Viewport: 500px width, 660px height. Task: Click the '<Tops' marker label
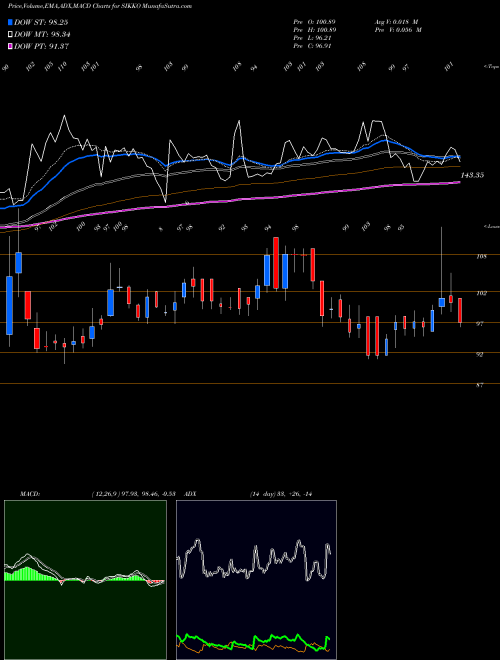(492, 67)
